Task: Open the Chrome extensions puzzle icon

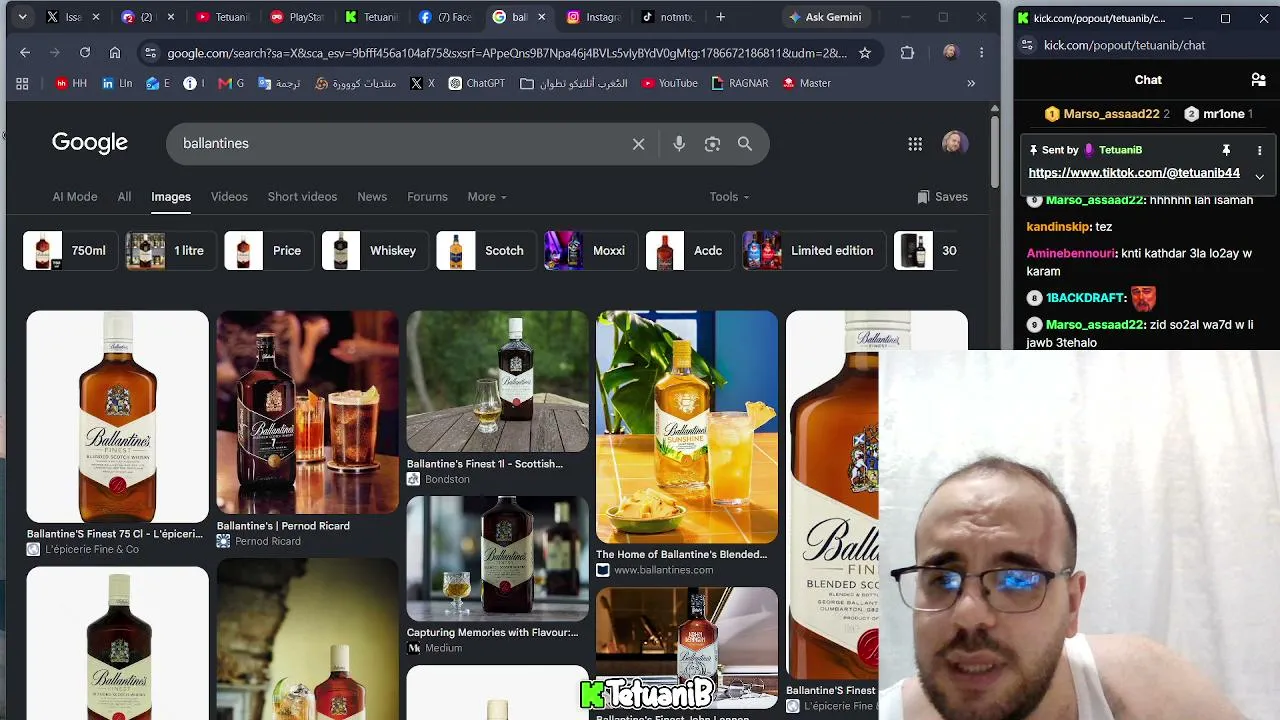Action: [x=907, y=52]
